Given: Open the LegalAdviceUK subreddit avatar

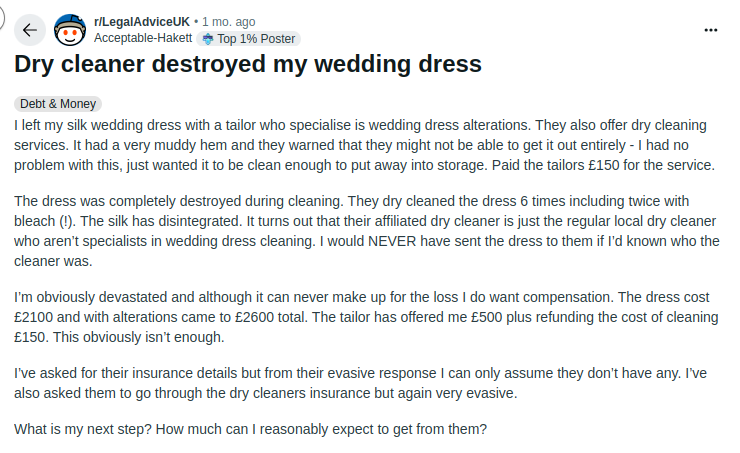Looking at the screenshot, I should tap(69, 30).
